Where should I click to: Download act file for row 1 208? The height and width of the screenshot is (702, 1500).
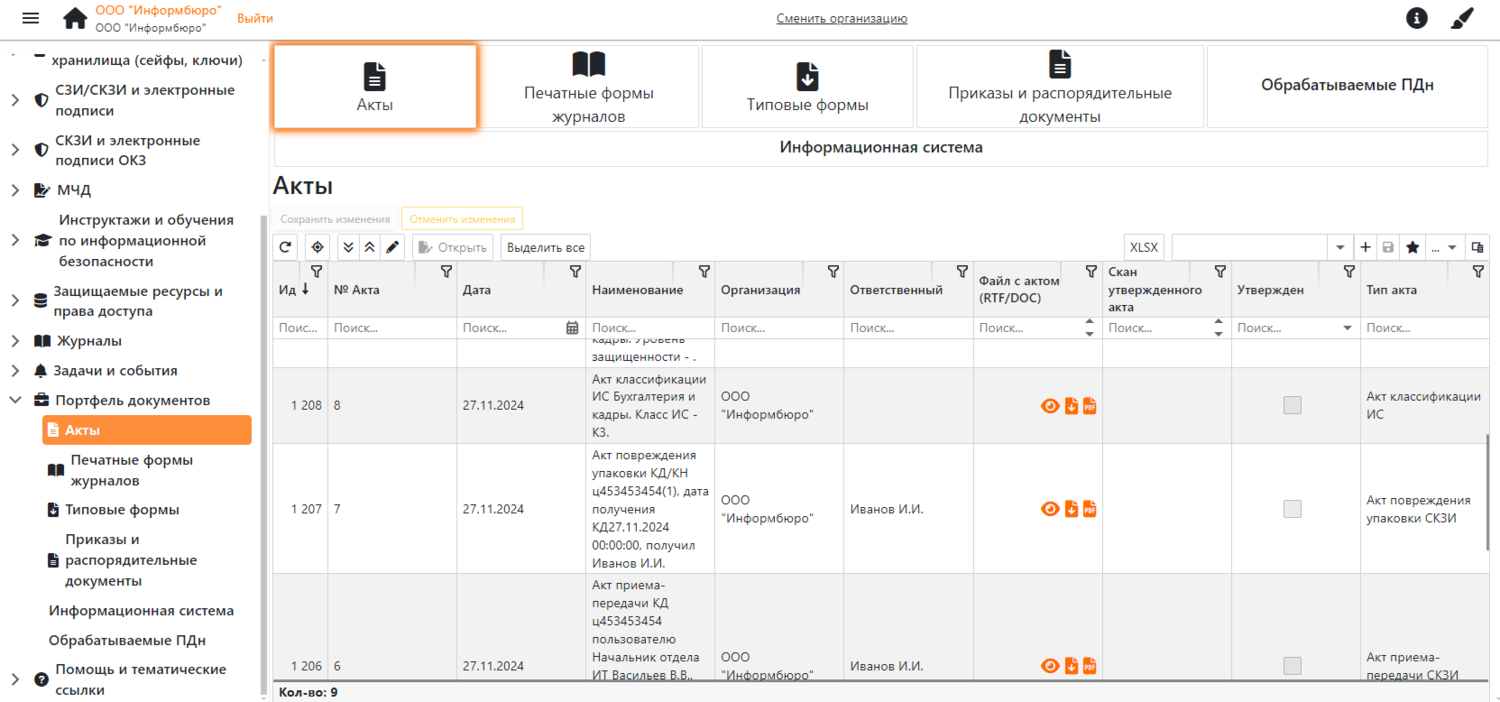coord(1071,406)
